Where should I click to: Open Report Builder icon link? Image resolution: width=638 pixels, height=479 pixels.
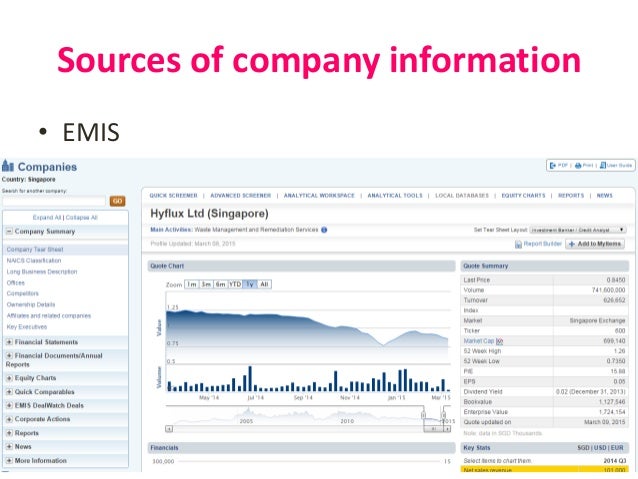pyautogui.click(x=518, y=244)
